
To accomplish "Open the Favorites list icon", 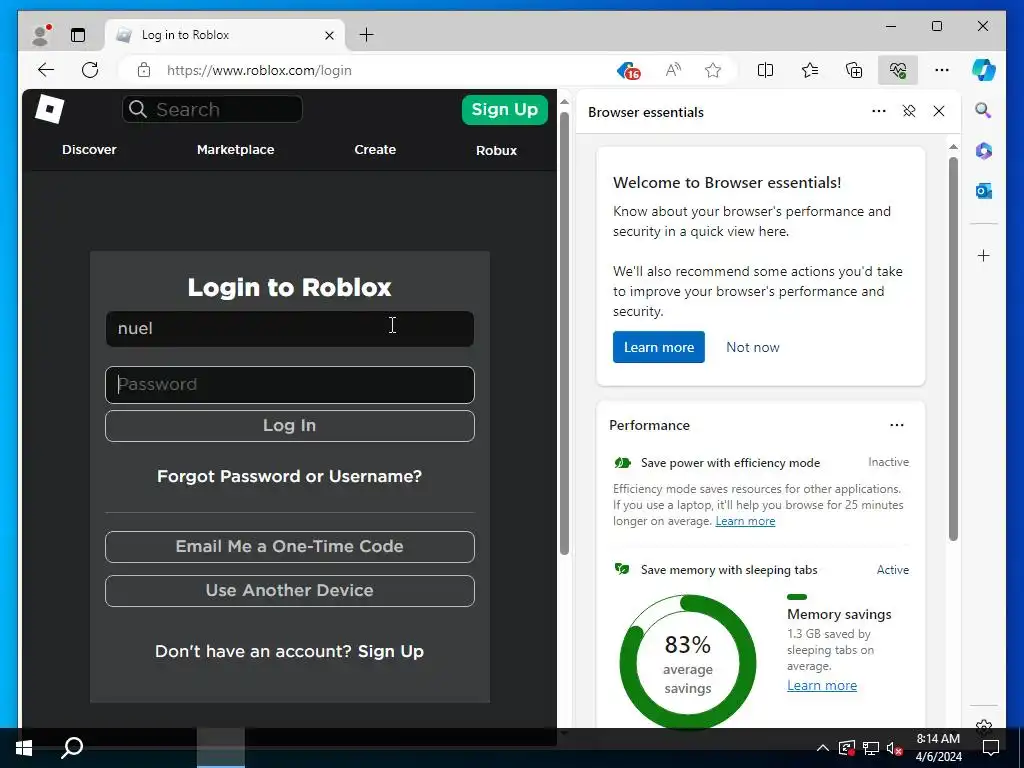I will tap(810, 70).
